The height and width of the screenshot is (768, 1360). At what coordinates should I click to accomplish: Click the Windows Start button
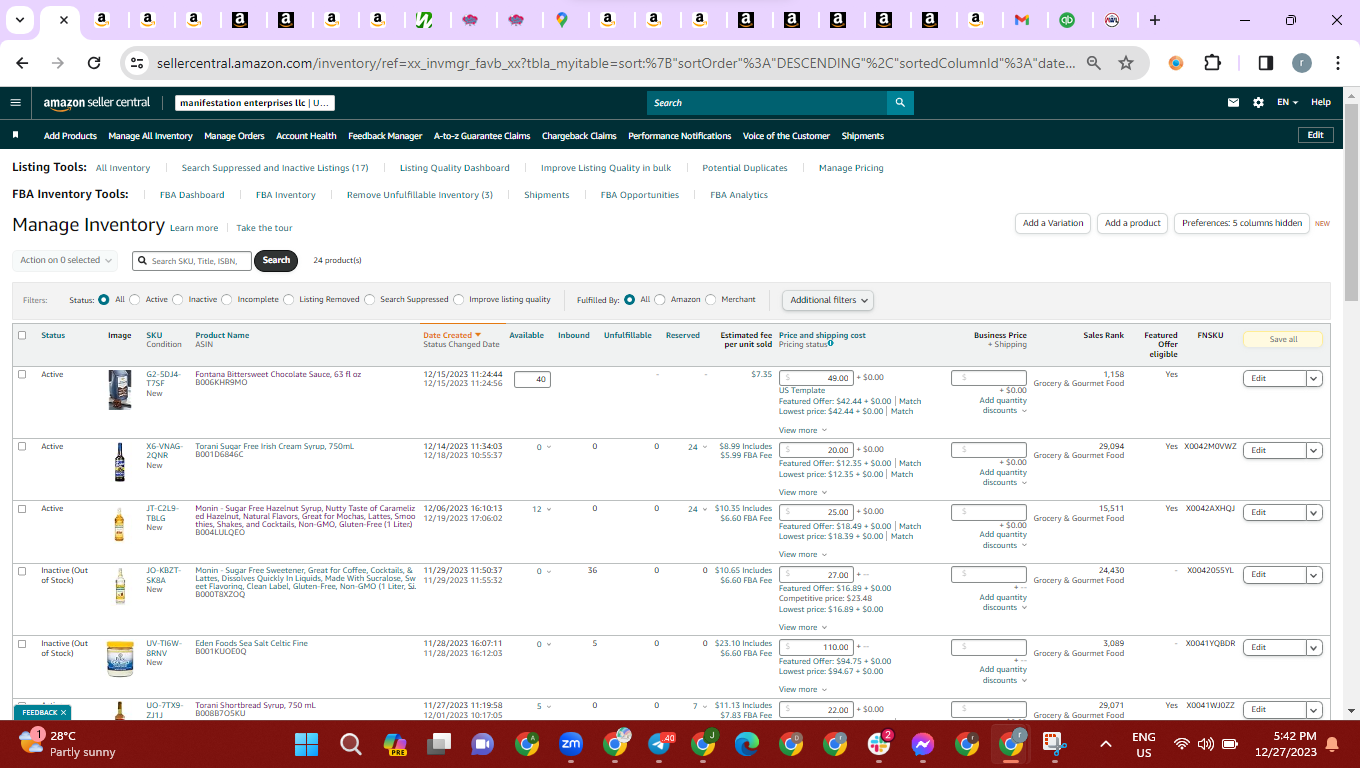pyautogui.click(x=307, y=744)
